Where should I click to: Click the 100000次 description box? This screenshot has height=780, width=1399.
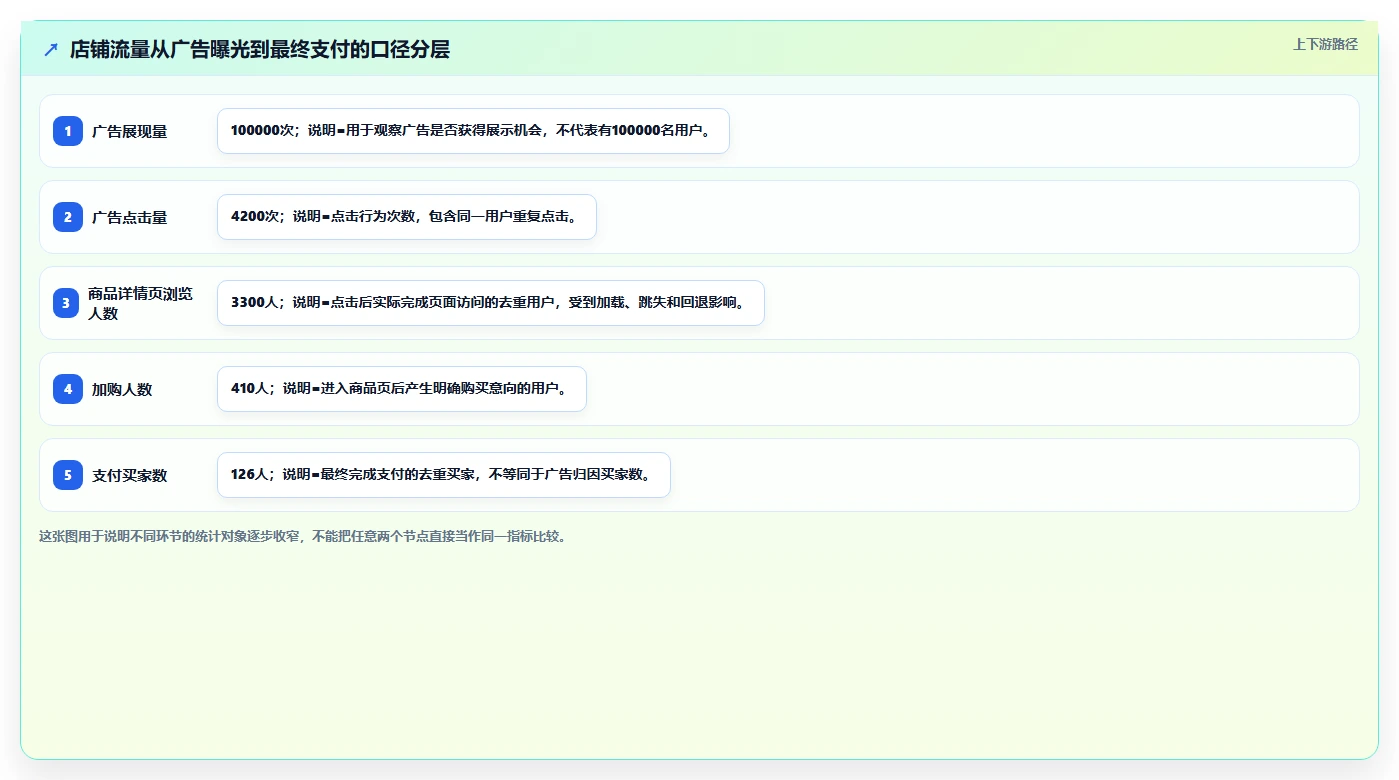473,131
